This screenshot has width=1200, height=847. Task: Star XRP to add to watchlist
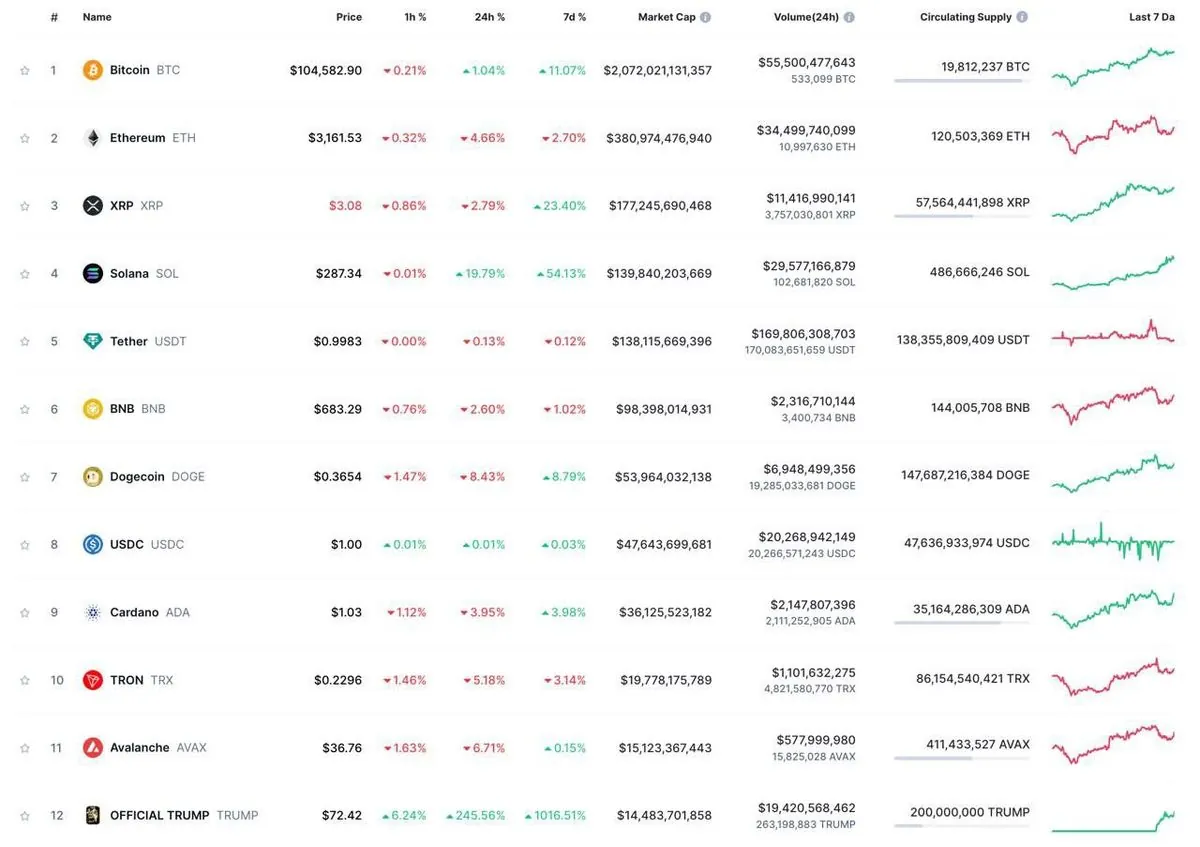25,206
